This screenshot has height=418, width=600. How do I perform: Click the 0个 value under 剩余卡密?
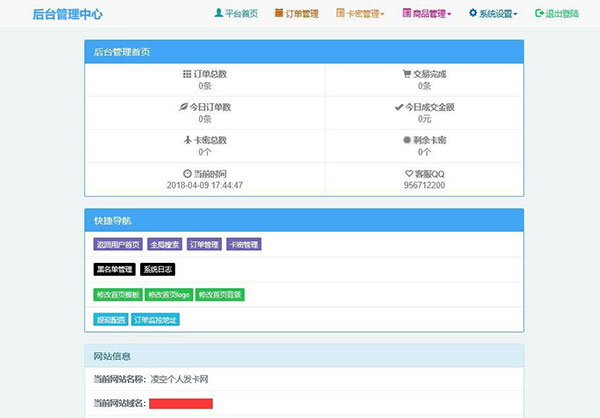[x=424, y=152]
